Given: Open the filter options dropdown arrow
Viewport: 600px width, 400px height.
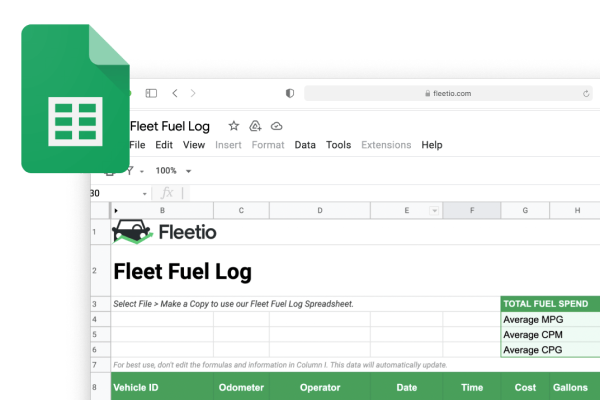Looking at the screenshot, I should [x=142, y=171].
